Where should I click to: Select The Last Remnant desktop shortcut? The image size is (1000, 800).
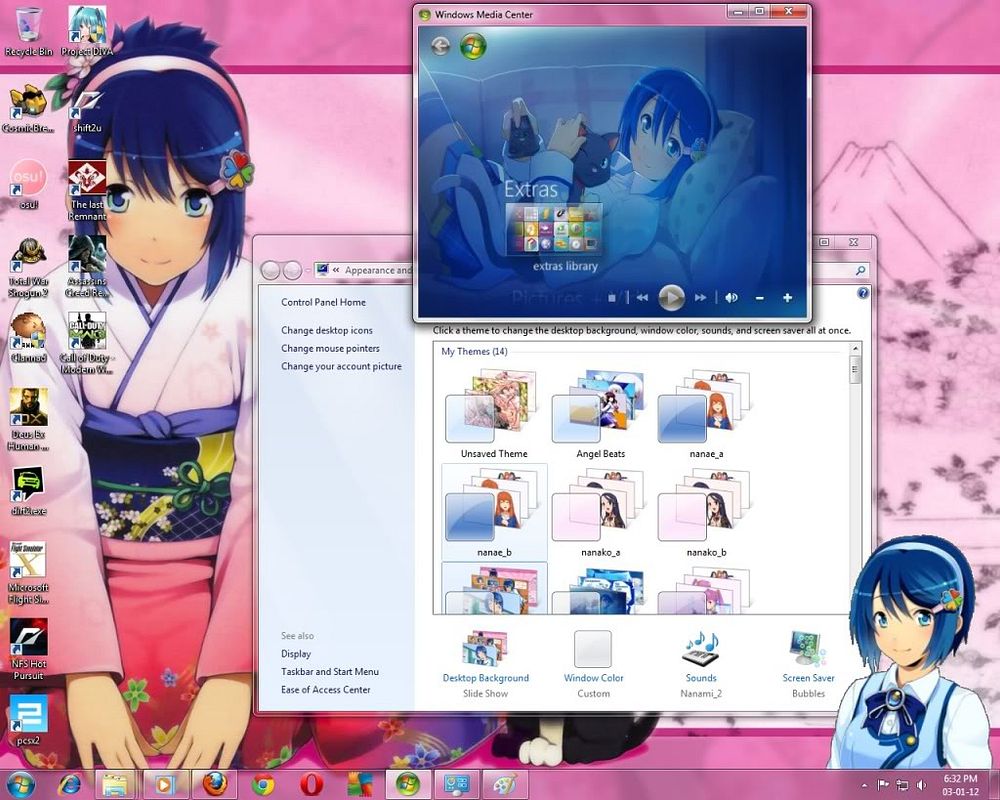[87, 190]
